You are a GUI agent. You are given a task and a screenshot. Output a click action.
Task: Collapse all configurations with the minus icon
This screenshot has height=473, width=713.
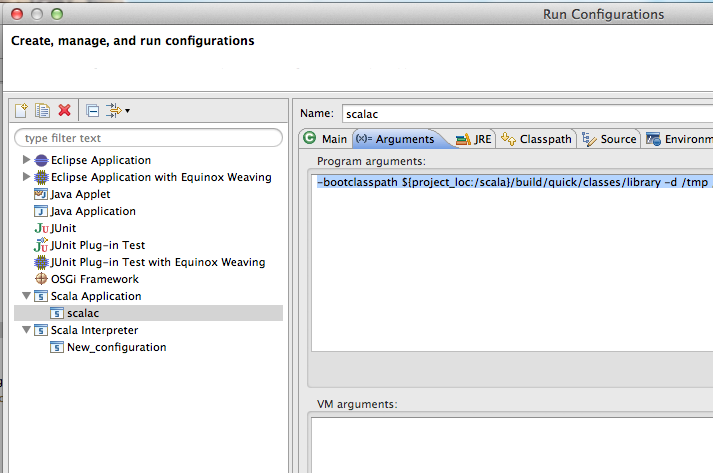click(92, 111)
